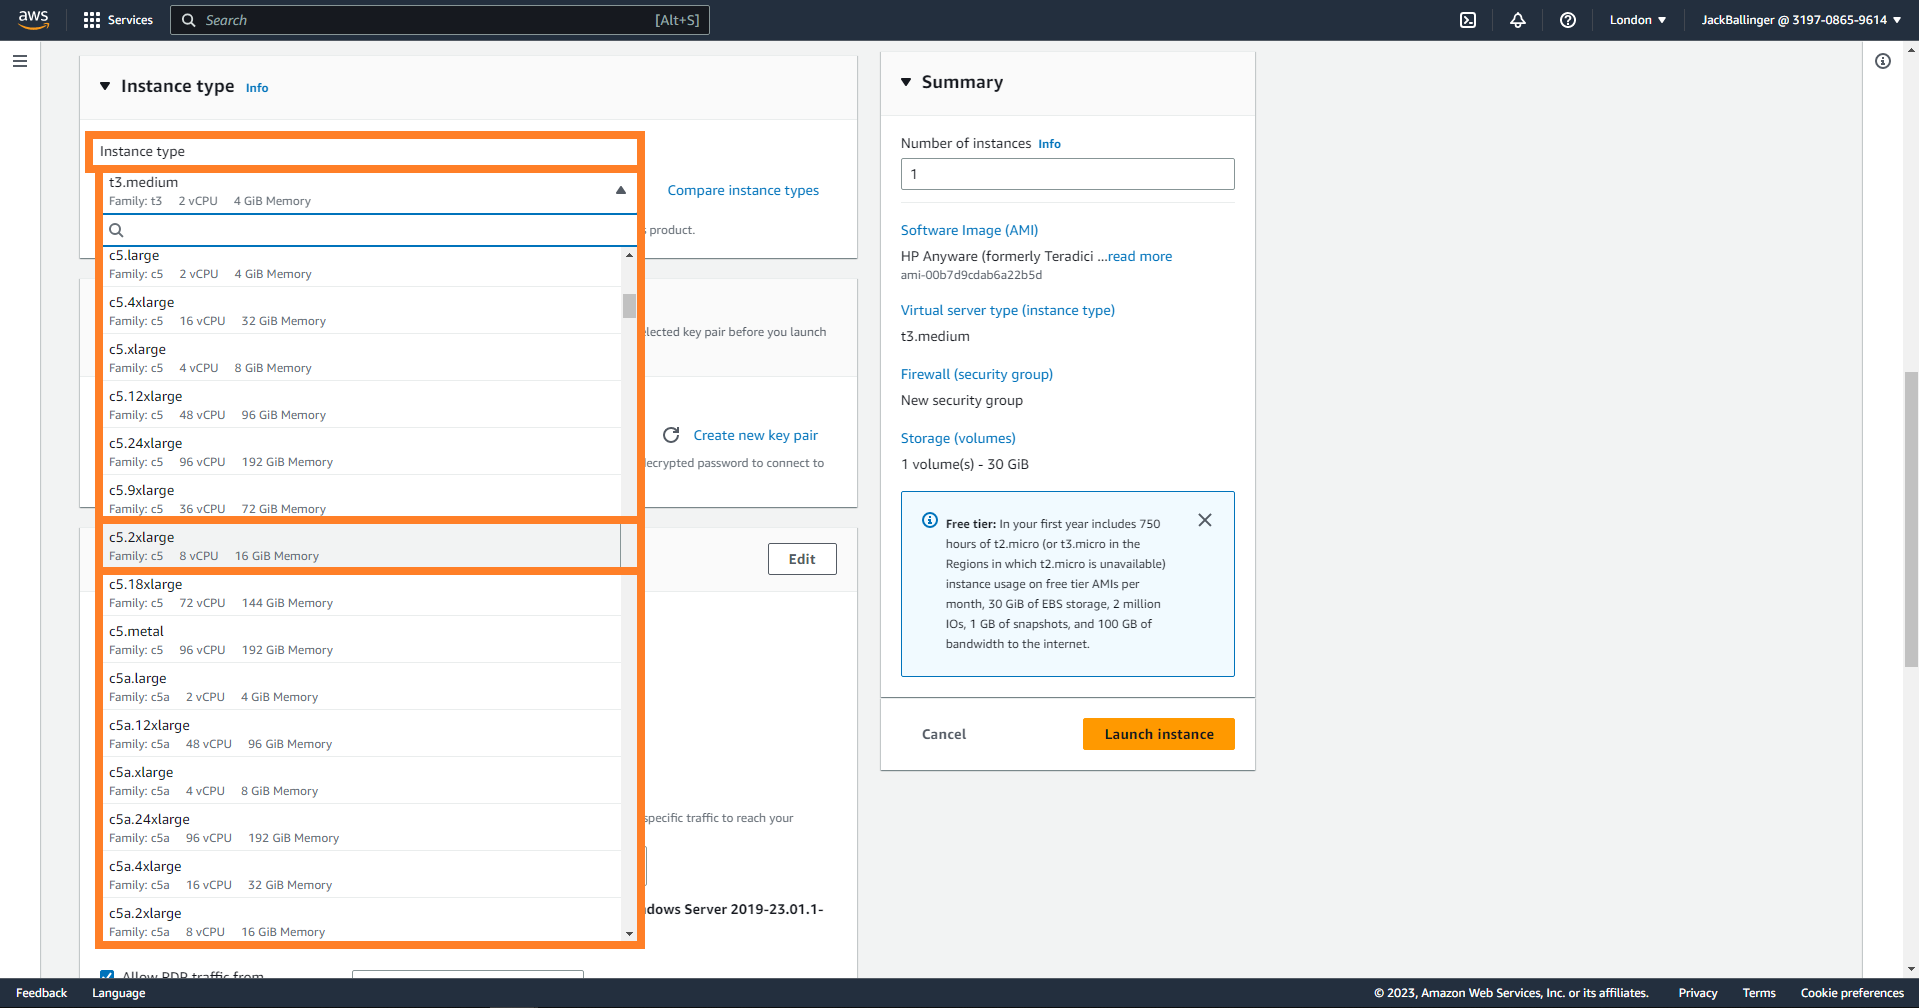This screenshot has height=1008, width=1919.
Task: Pick c5a.24xlarge from the list
Action: [362, 828]
